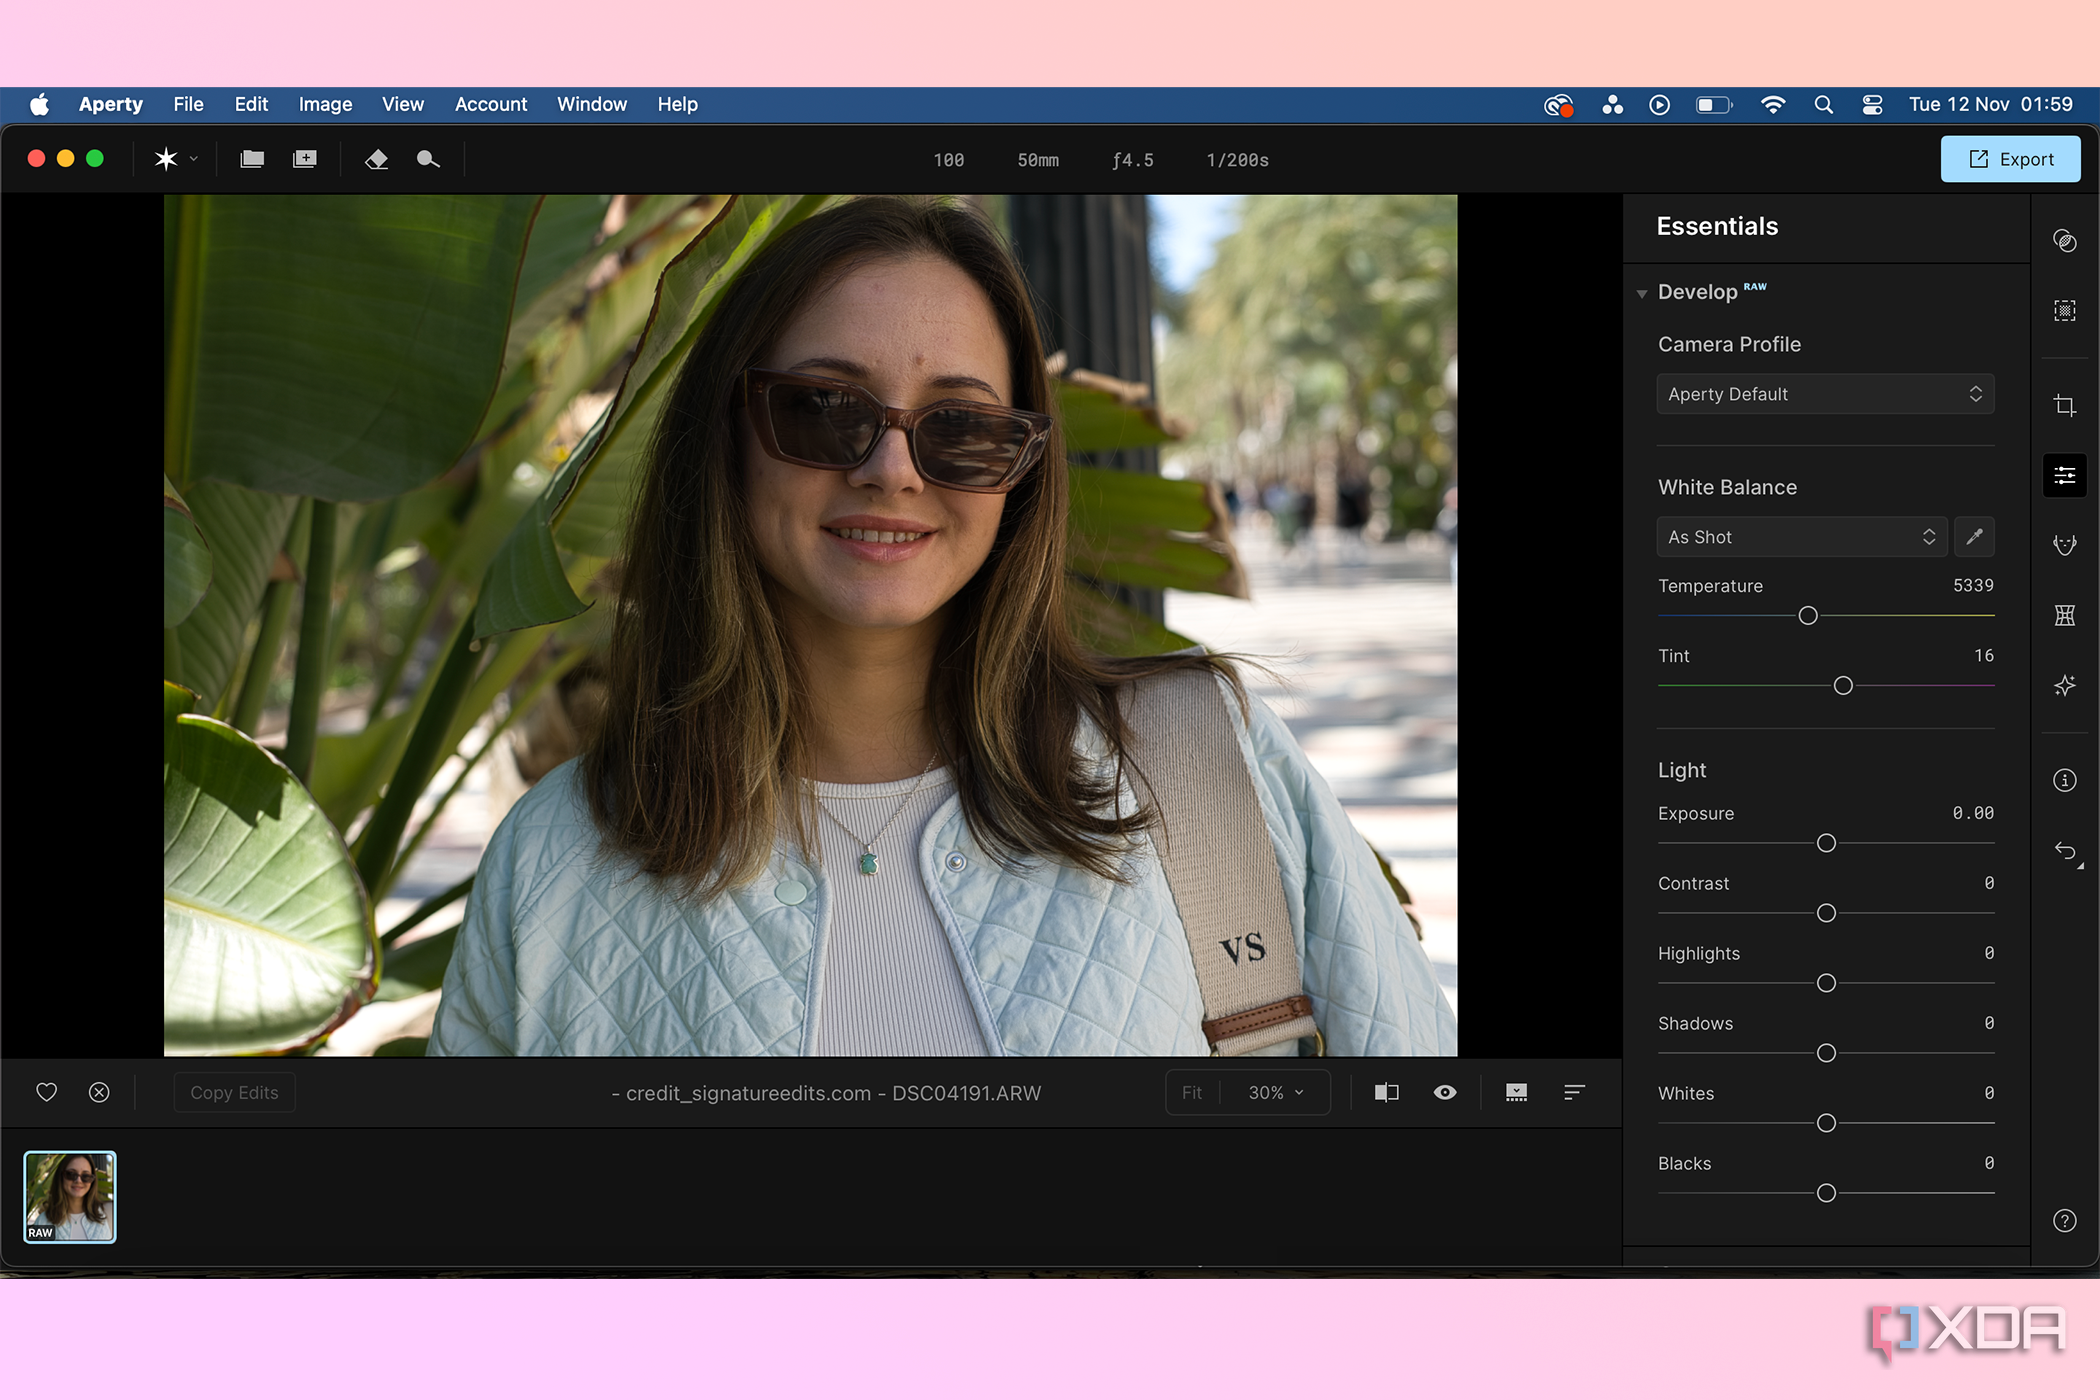
Task: Open the masking selection icon in sidebar
Action: (x=2064, y=311)
